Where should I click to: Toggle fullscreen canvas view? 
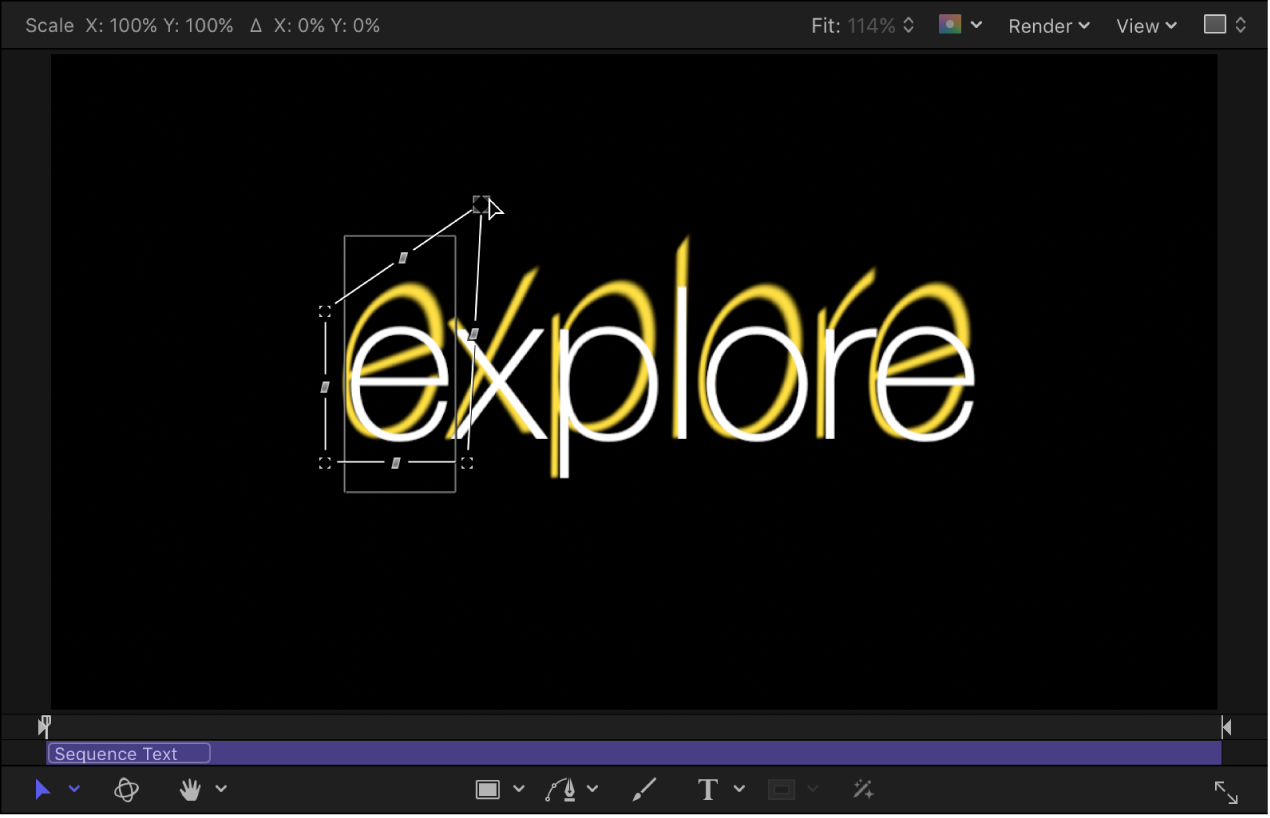[1226, 791]
